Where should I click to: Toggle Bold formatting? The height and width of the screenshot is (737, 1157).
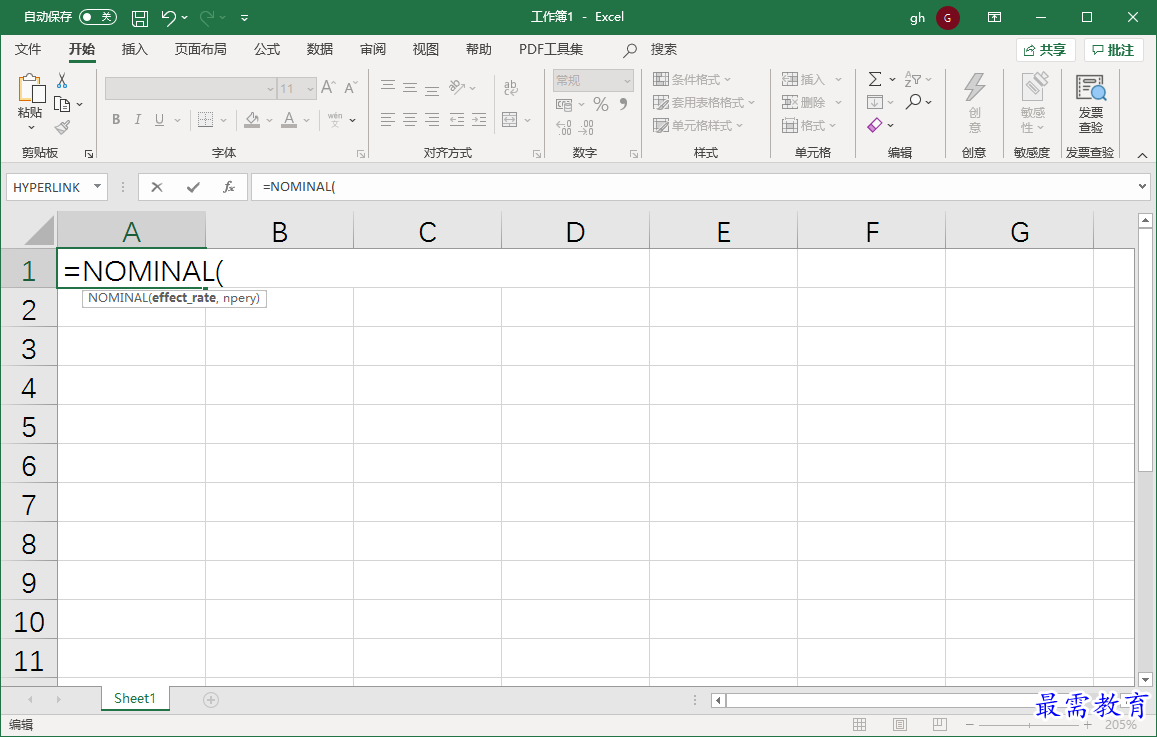(x=116, y=120)
